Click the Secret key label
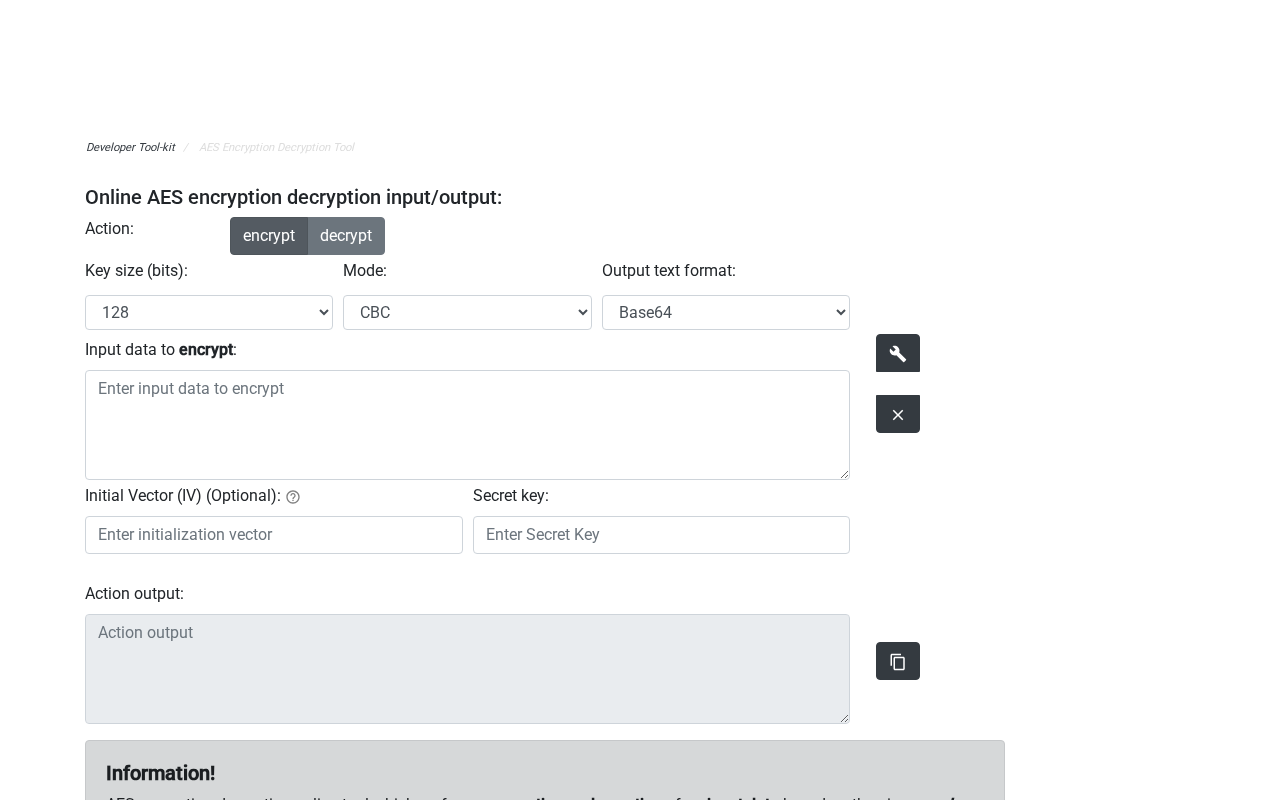This screenshot has height=800, width=1280. click(x=510, y=496)
